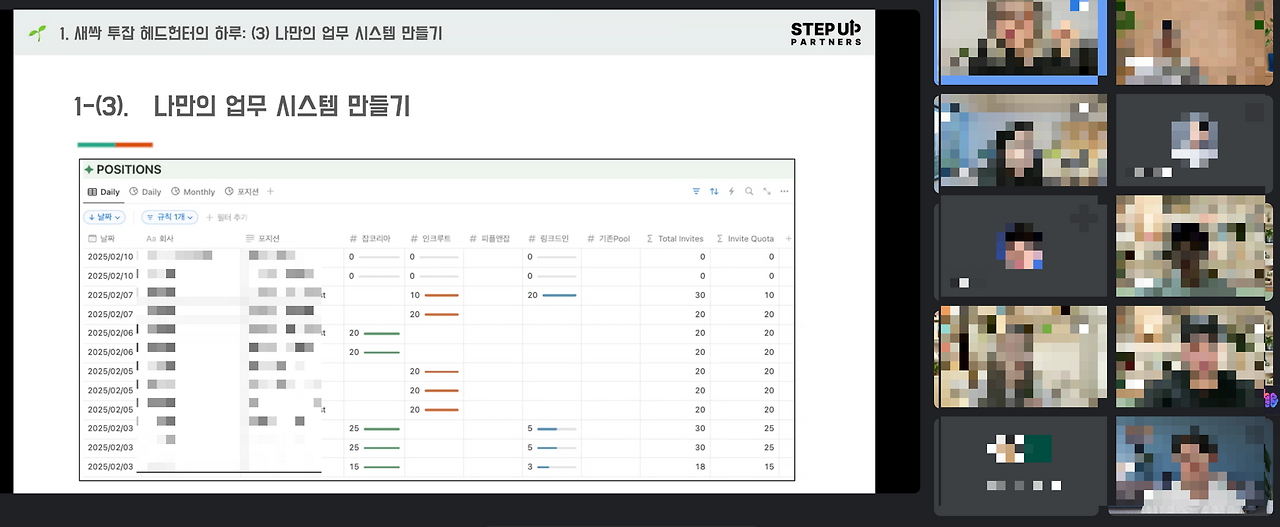Open the lightning automation icon
1280x527 pixels.
[731, 191]
